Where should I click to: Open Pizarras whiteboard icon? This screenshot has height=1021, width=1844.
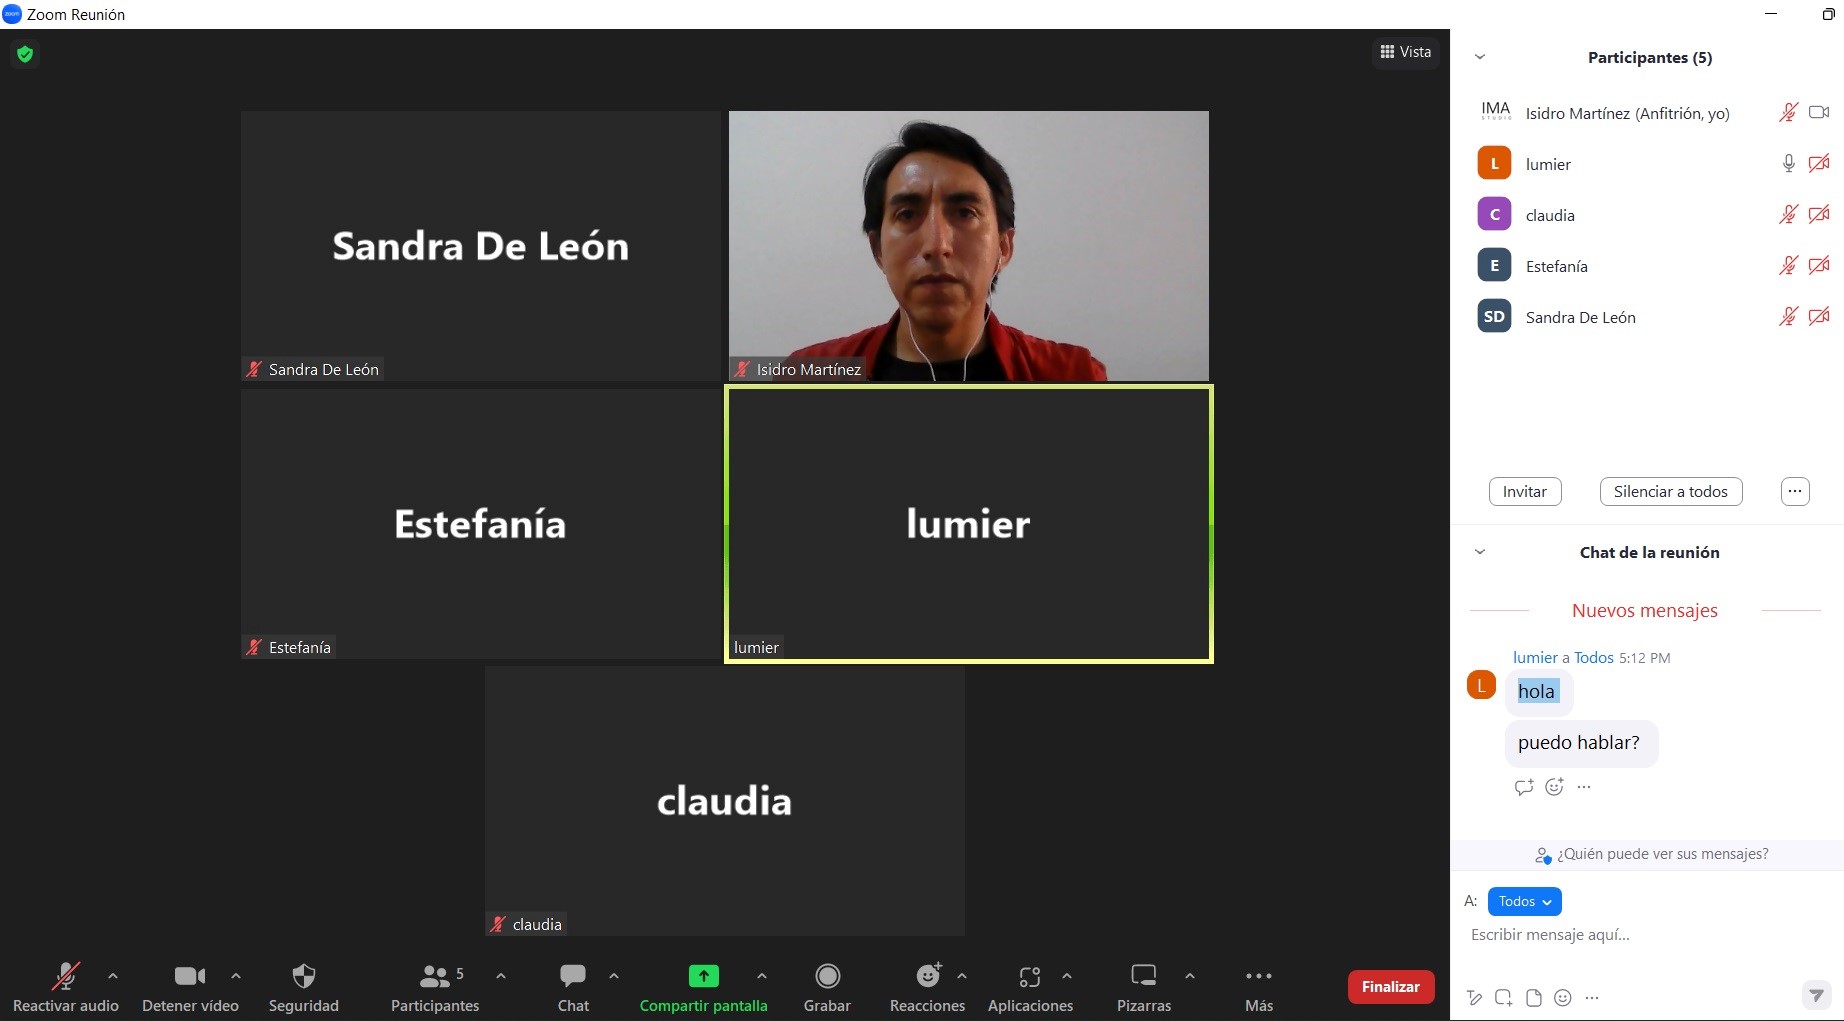click(x=1143, y=976)
